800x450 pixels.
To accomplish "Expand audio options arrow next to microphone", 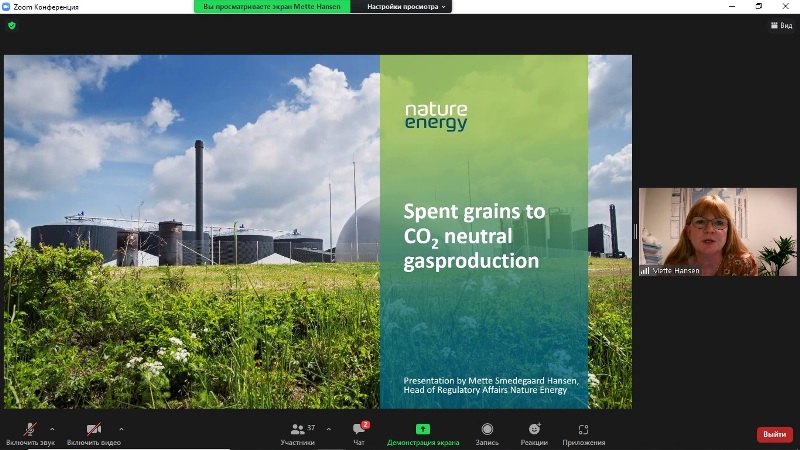I will pyautogui.click(x=52, y=429).
